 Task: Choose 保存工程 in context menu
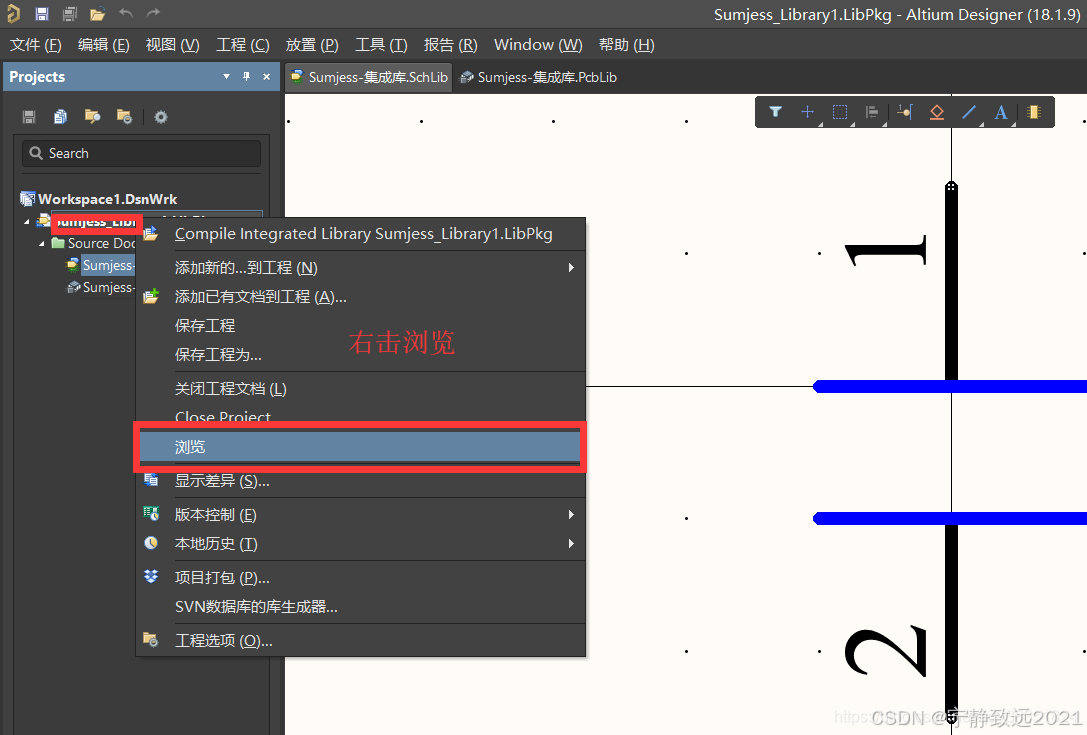pyautogui.click(x=360, y=326)
